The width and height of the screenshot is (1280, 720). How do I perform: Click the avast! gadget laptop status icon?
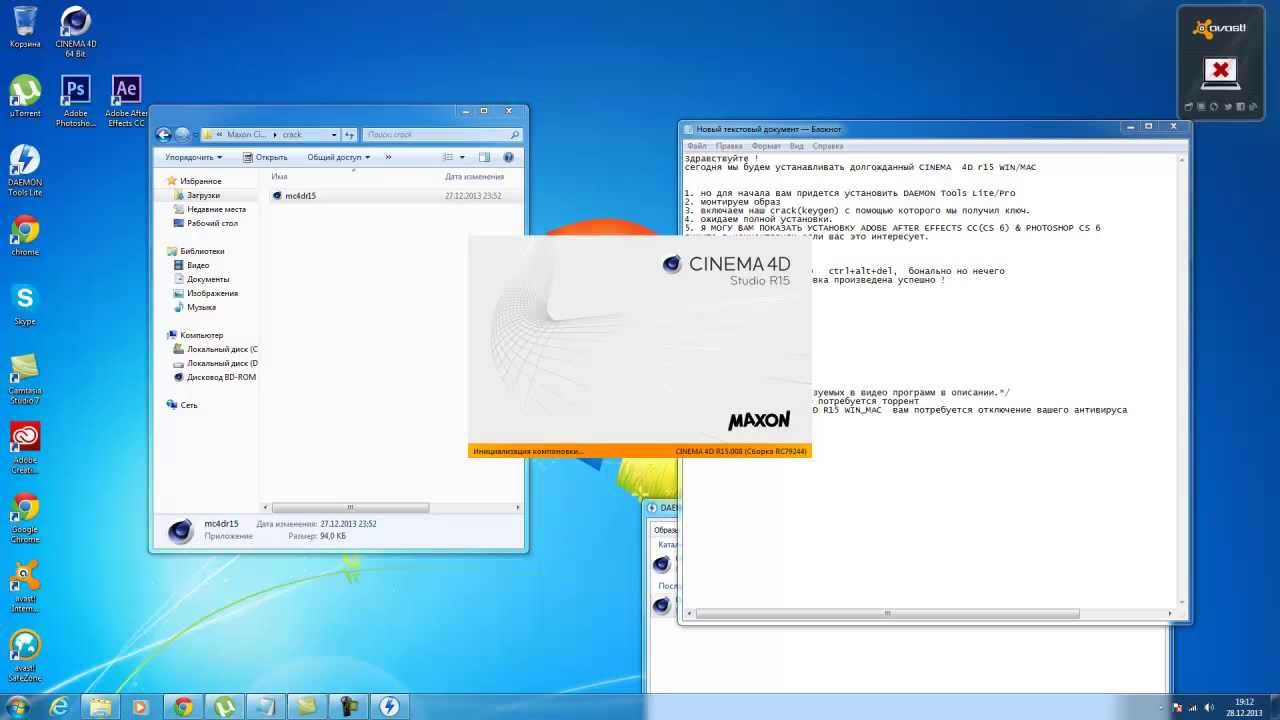(1221, 72)
